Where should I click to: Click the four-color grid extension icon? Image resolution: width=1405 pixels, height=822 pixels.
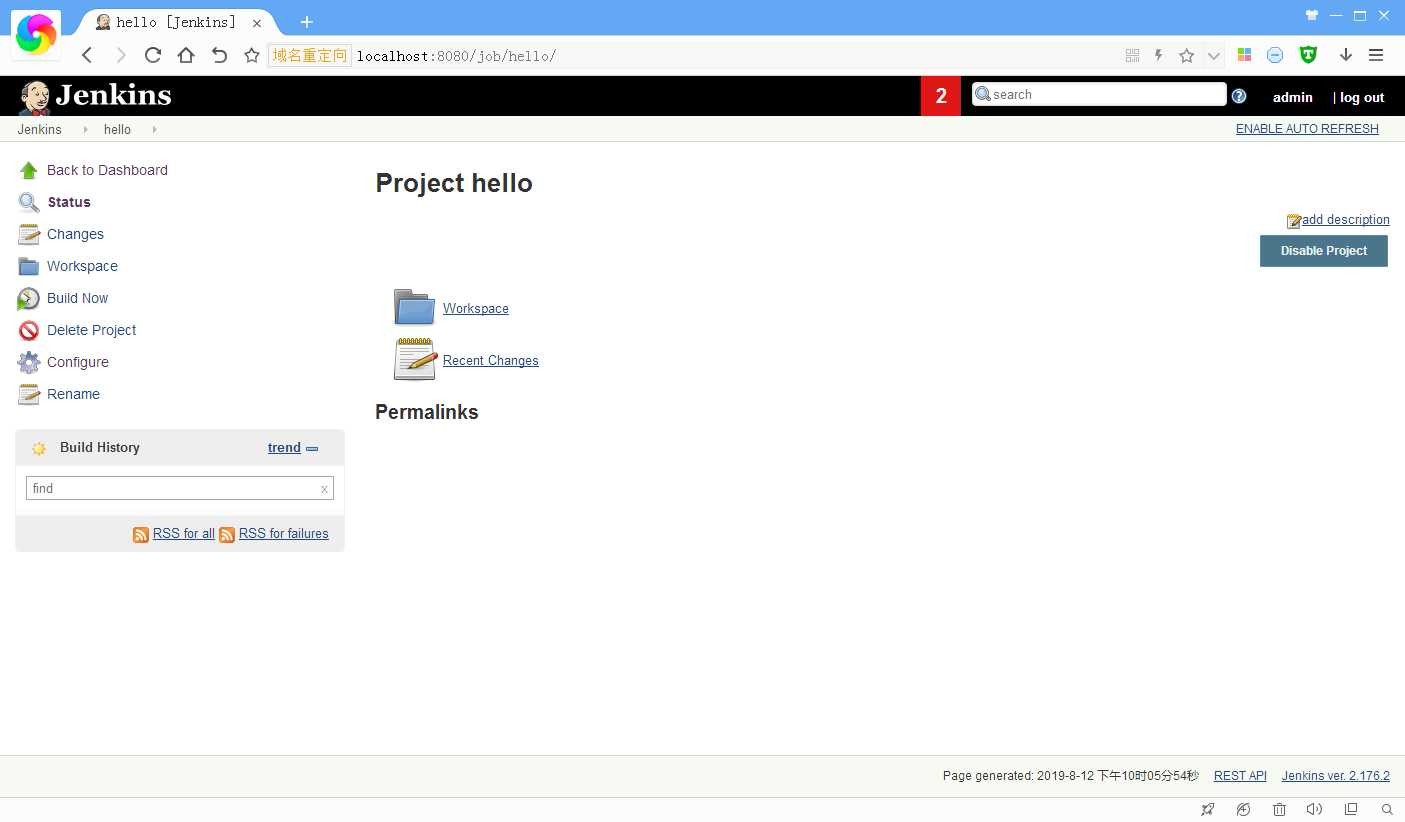point(1244,55)
